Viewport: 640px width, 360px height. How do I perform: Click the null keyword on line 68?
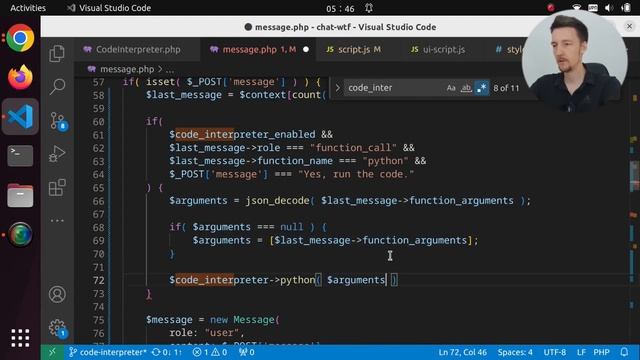pyautogui.click(x=291, y=227)
